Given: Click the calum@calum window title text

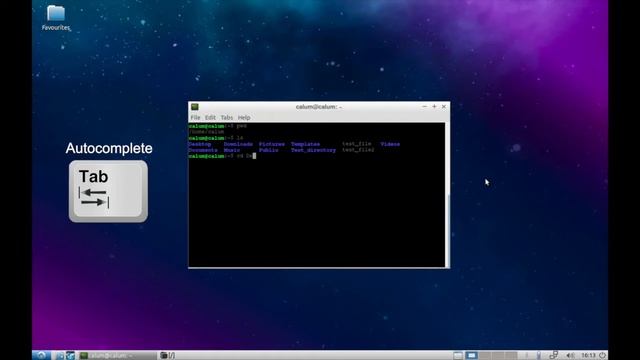Looking at the screenshot, I should pyautogui.click(x=318, y=107).
